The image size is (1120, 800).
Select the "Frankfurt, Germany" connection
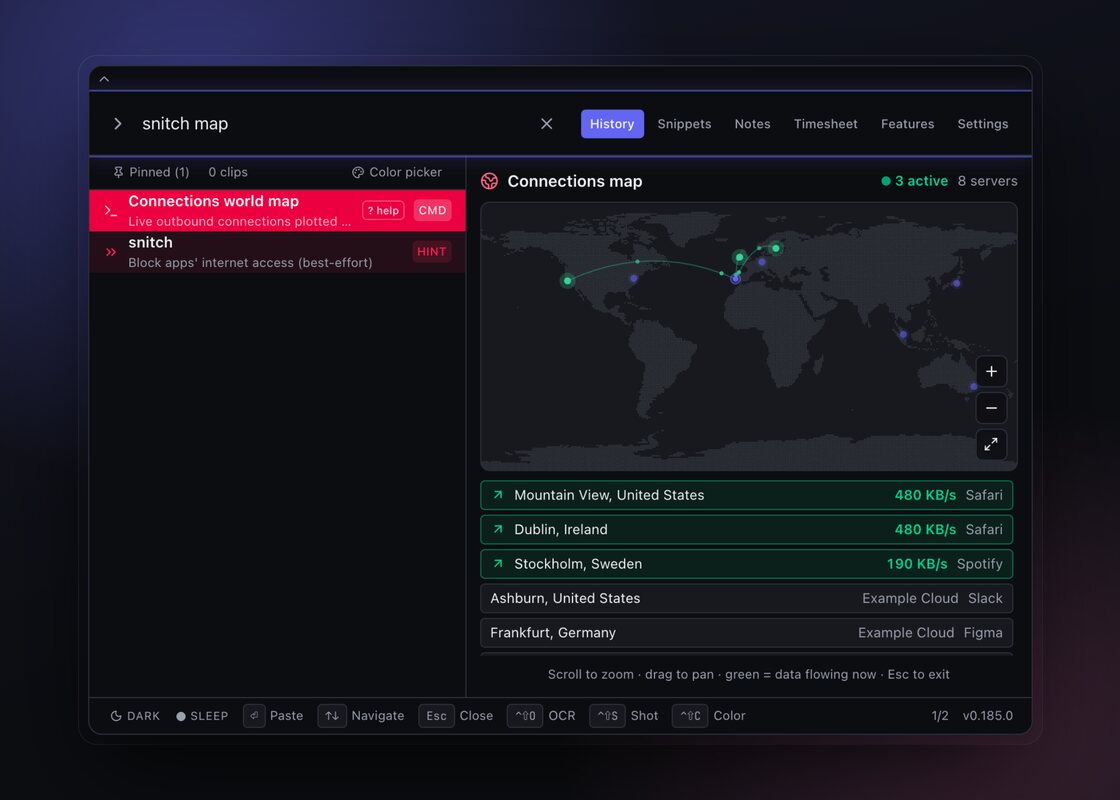point(746,633)
